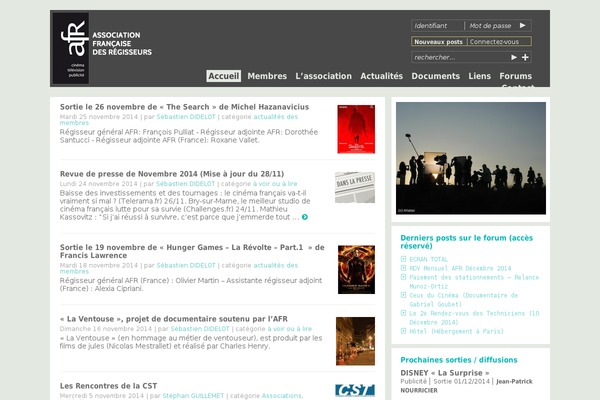Open Sébastien DIDELOT author on La Ventouse post
The image size is (600, 400).
pos(200,329)
